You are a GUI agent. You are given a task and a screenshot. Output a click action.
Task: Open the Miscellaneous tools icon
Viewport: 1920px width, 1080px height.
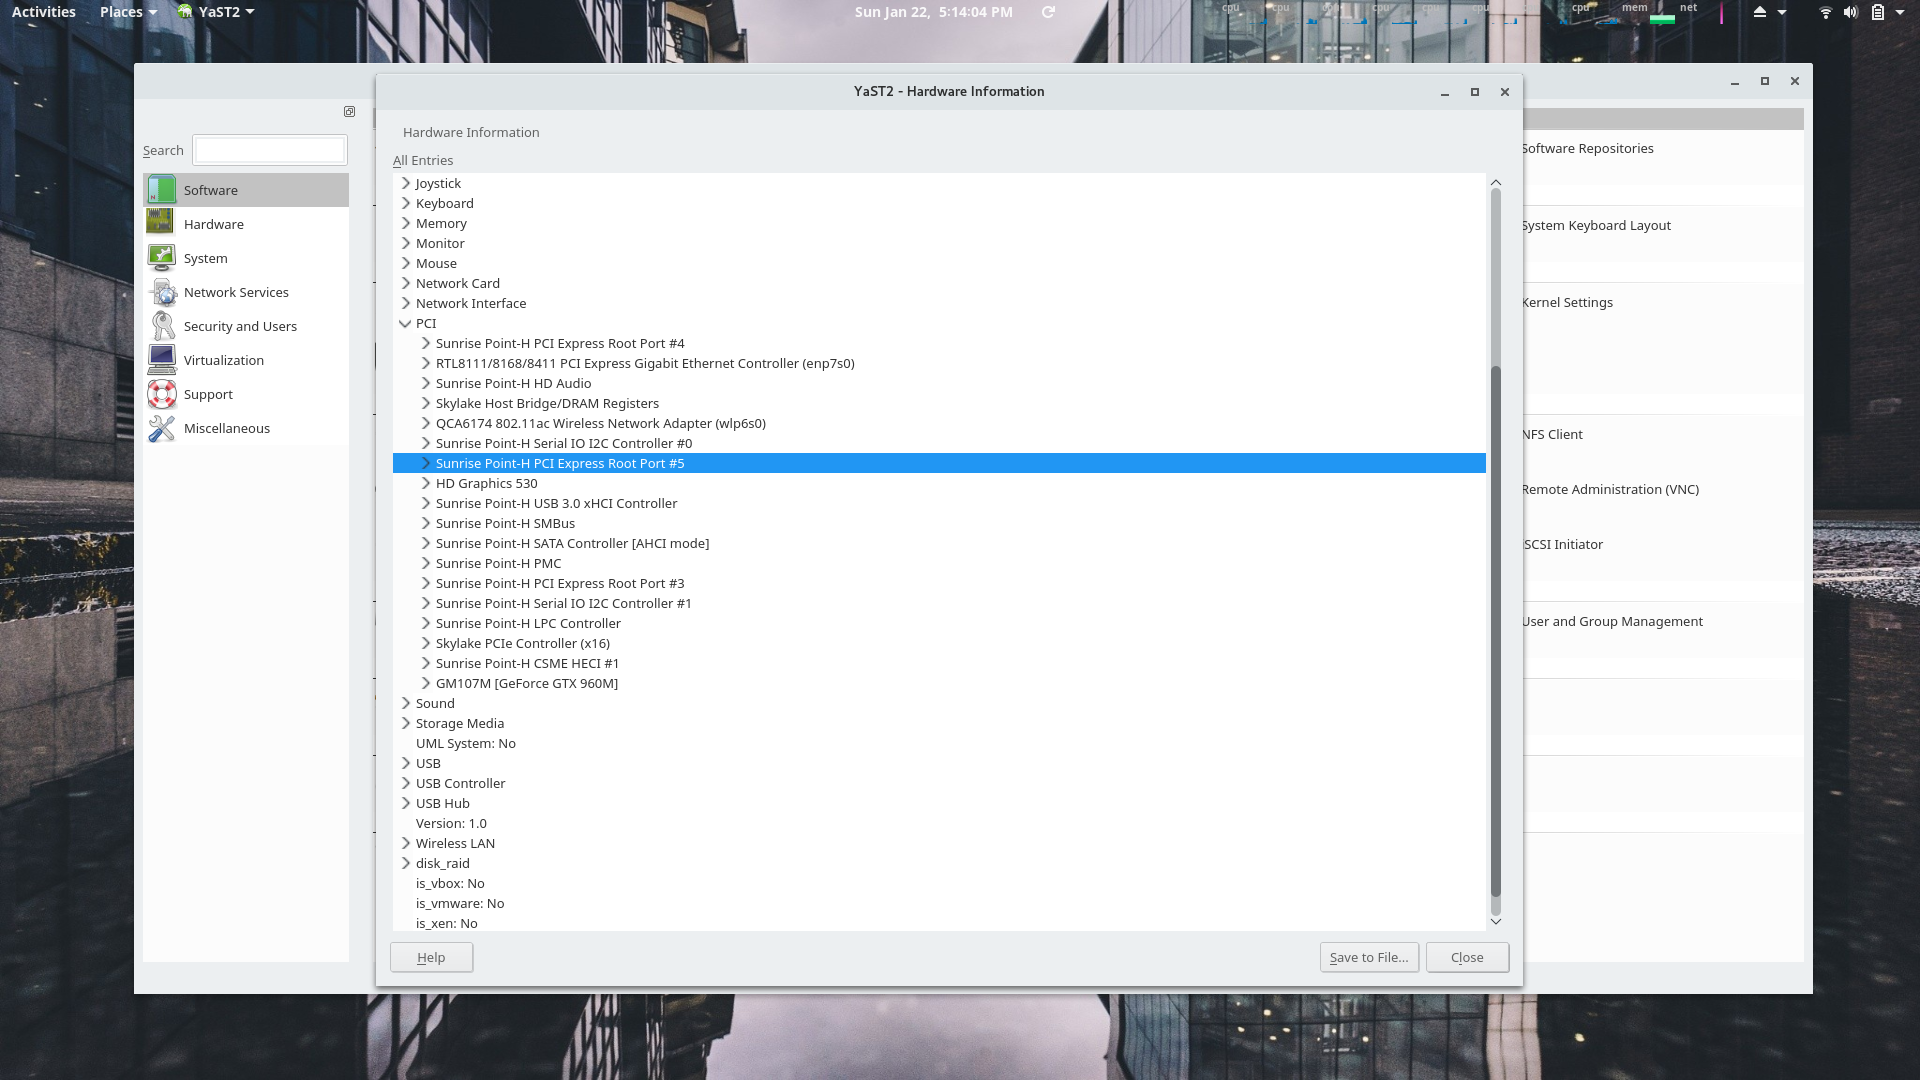point(161,428)
